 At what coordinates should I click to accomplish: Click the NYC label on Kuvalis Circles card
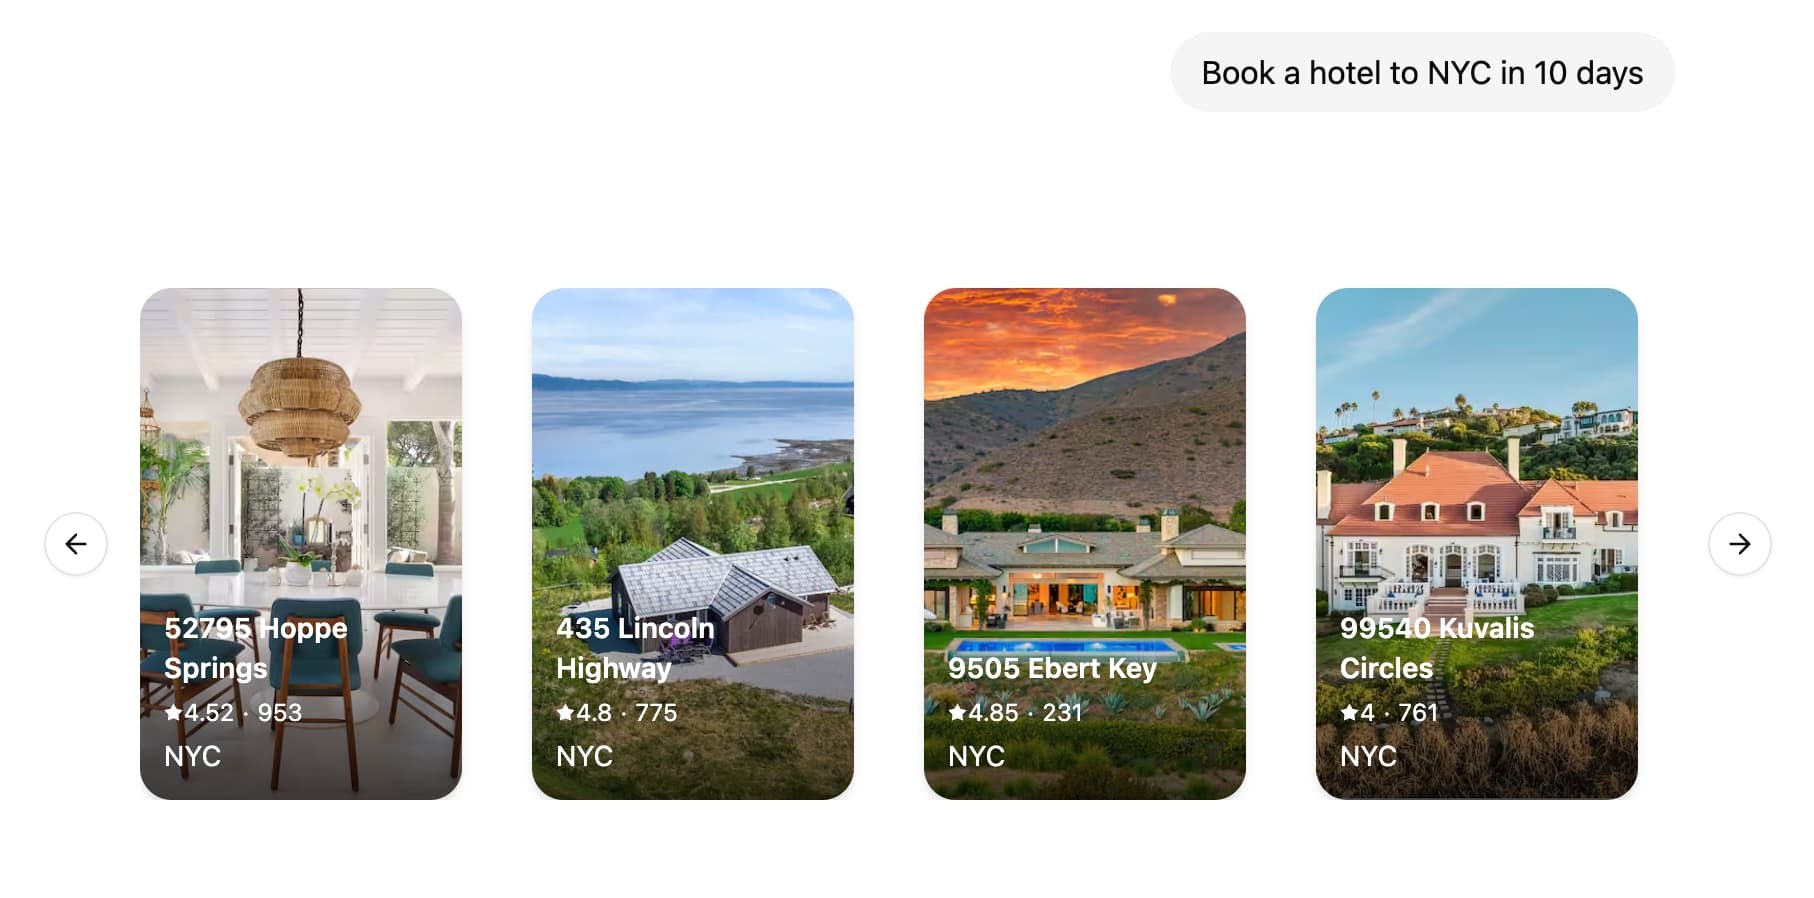tap(1370, 757)
